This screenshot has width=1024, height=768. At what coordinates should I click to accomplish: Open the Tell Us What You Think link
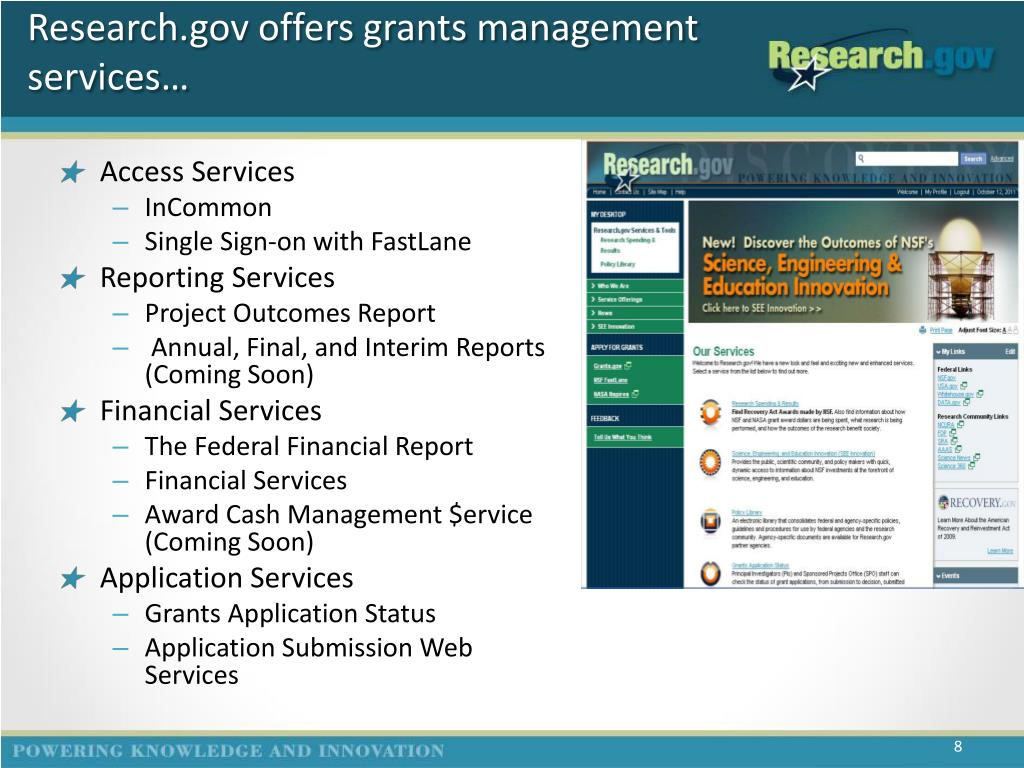[x=622, y=437]
